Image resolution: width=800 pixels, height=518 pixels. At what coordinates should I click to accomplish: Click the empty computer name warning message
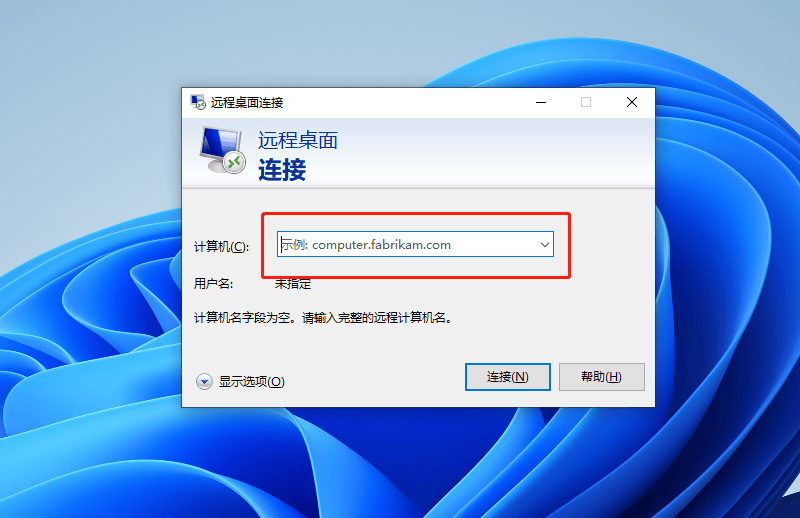tap(323, 318)
